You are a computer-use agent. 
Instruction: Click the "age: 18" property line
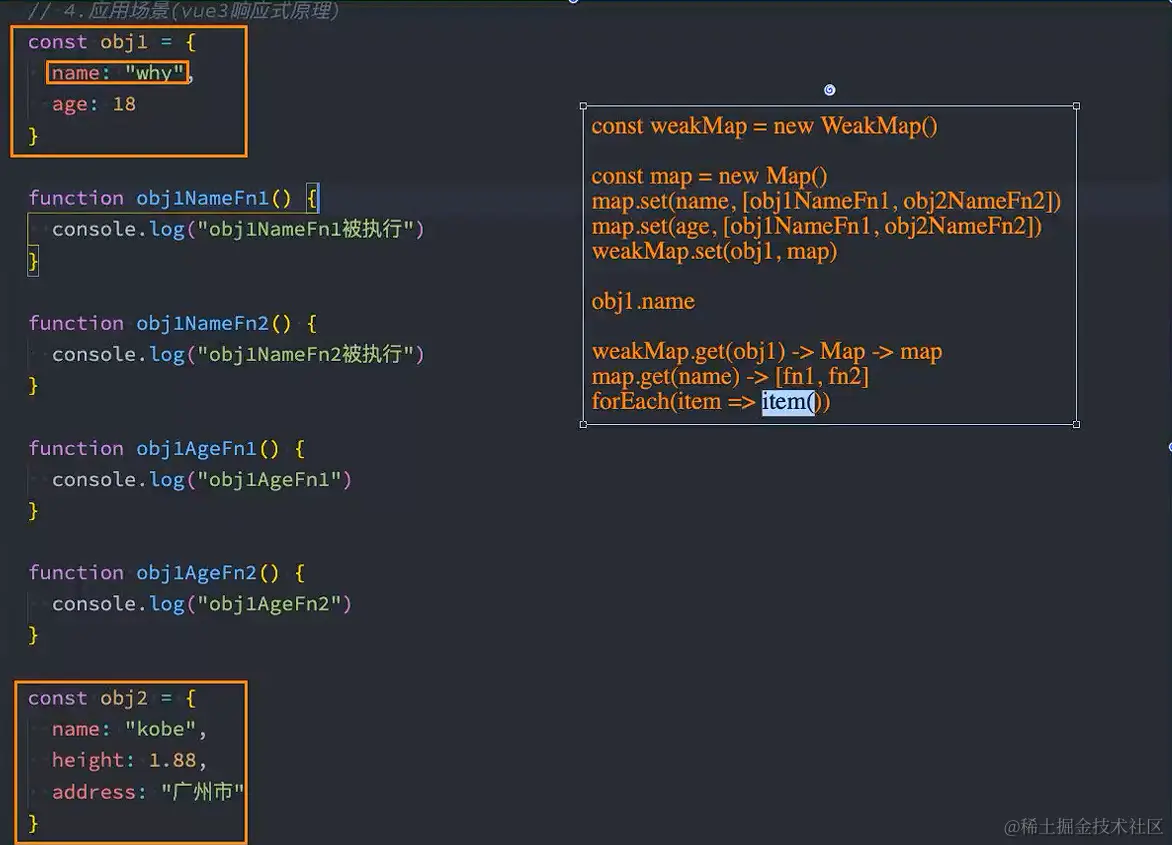click(x=93, y=104)
